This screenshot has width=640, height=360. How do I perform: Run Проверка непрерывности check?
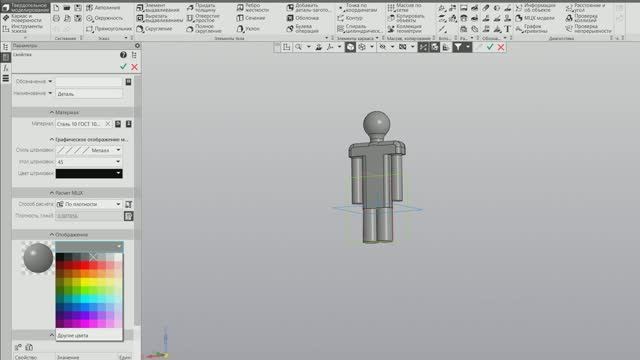pyautogui.click(x=589, y=29)
